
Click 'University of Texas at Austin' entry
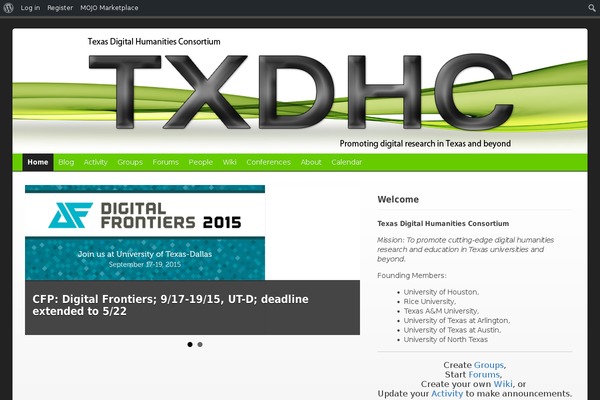coord(452,330)
